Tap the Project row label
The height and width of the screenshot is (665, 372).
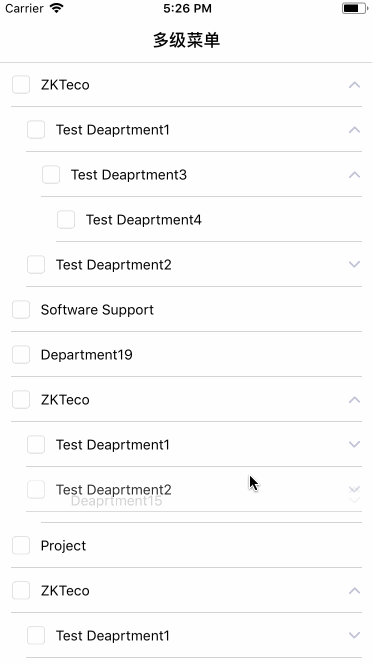pyautogui.click(x=63, y=545)
